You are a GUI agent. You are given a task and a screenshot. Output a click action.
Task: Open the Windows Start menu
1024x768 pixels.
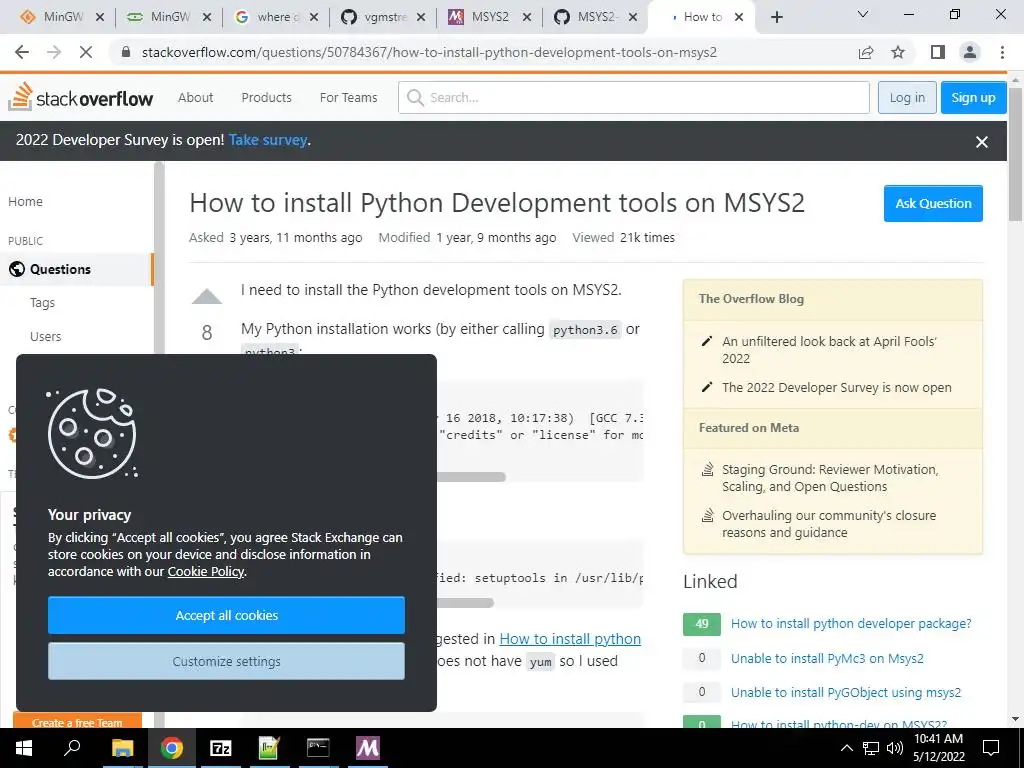(x=24, y=748)
